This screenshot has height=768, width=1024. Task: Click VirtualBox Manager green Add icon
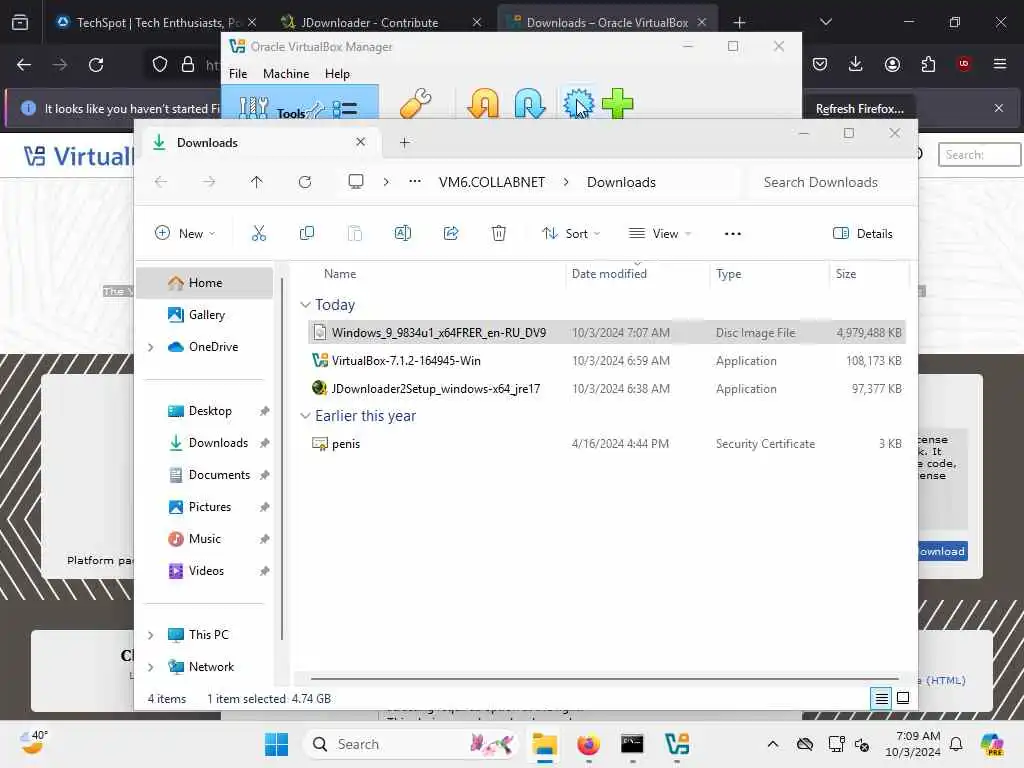coord(618,103)
